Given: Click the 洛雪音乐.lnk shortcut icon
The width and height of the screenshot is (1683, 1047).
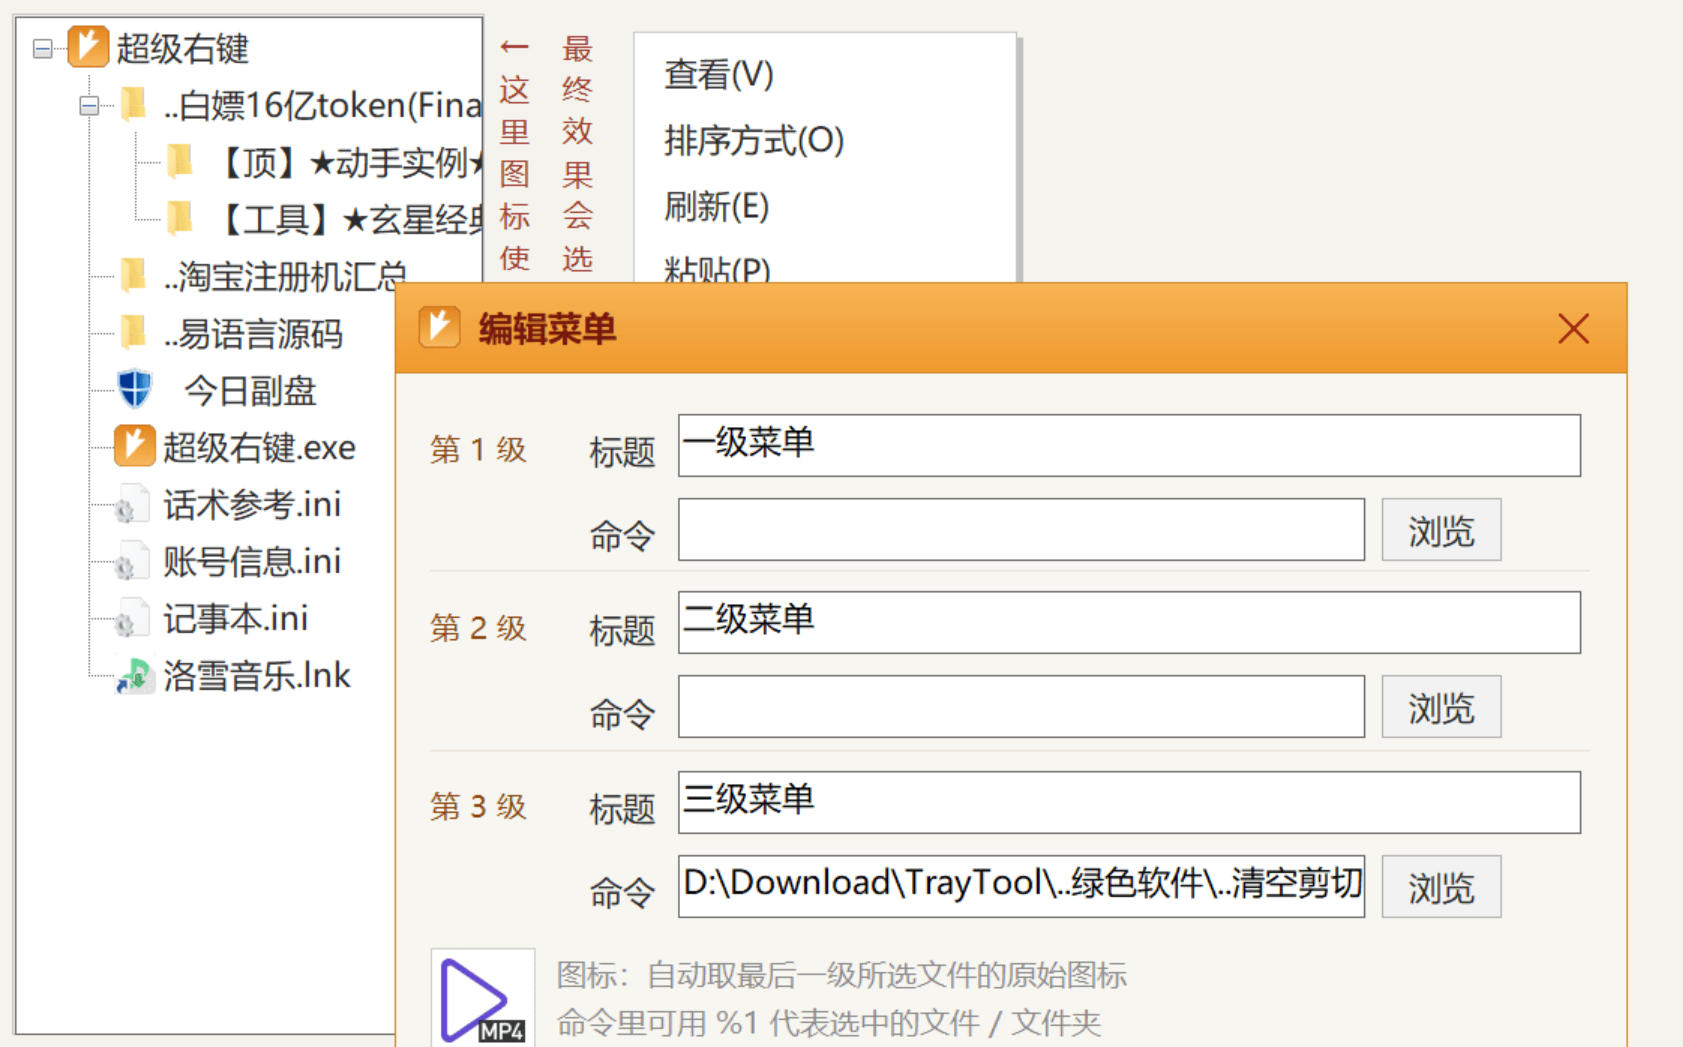Looking at the screenshot, I should tap(135, 676).
